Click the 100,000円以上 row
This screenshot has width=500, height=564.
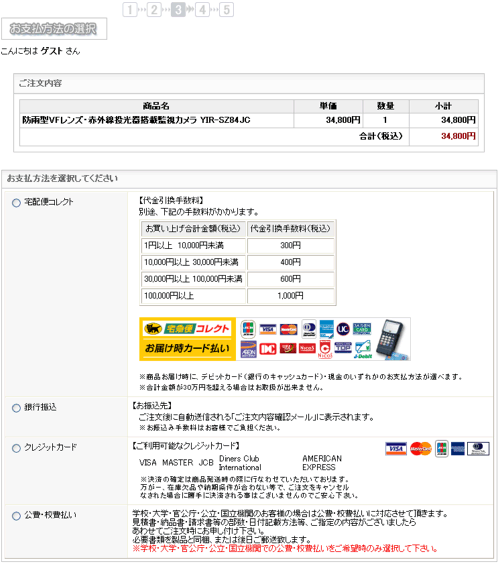[x=238, y=296]
